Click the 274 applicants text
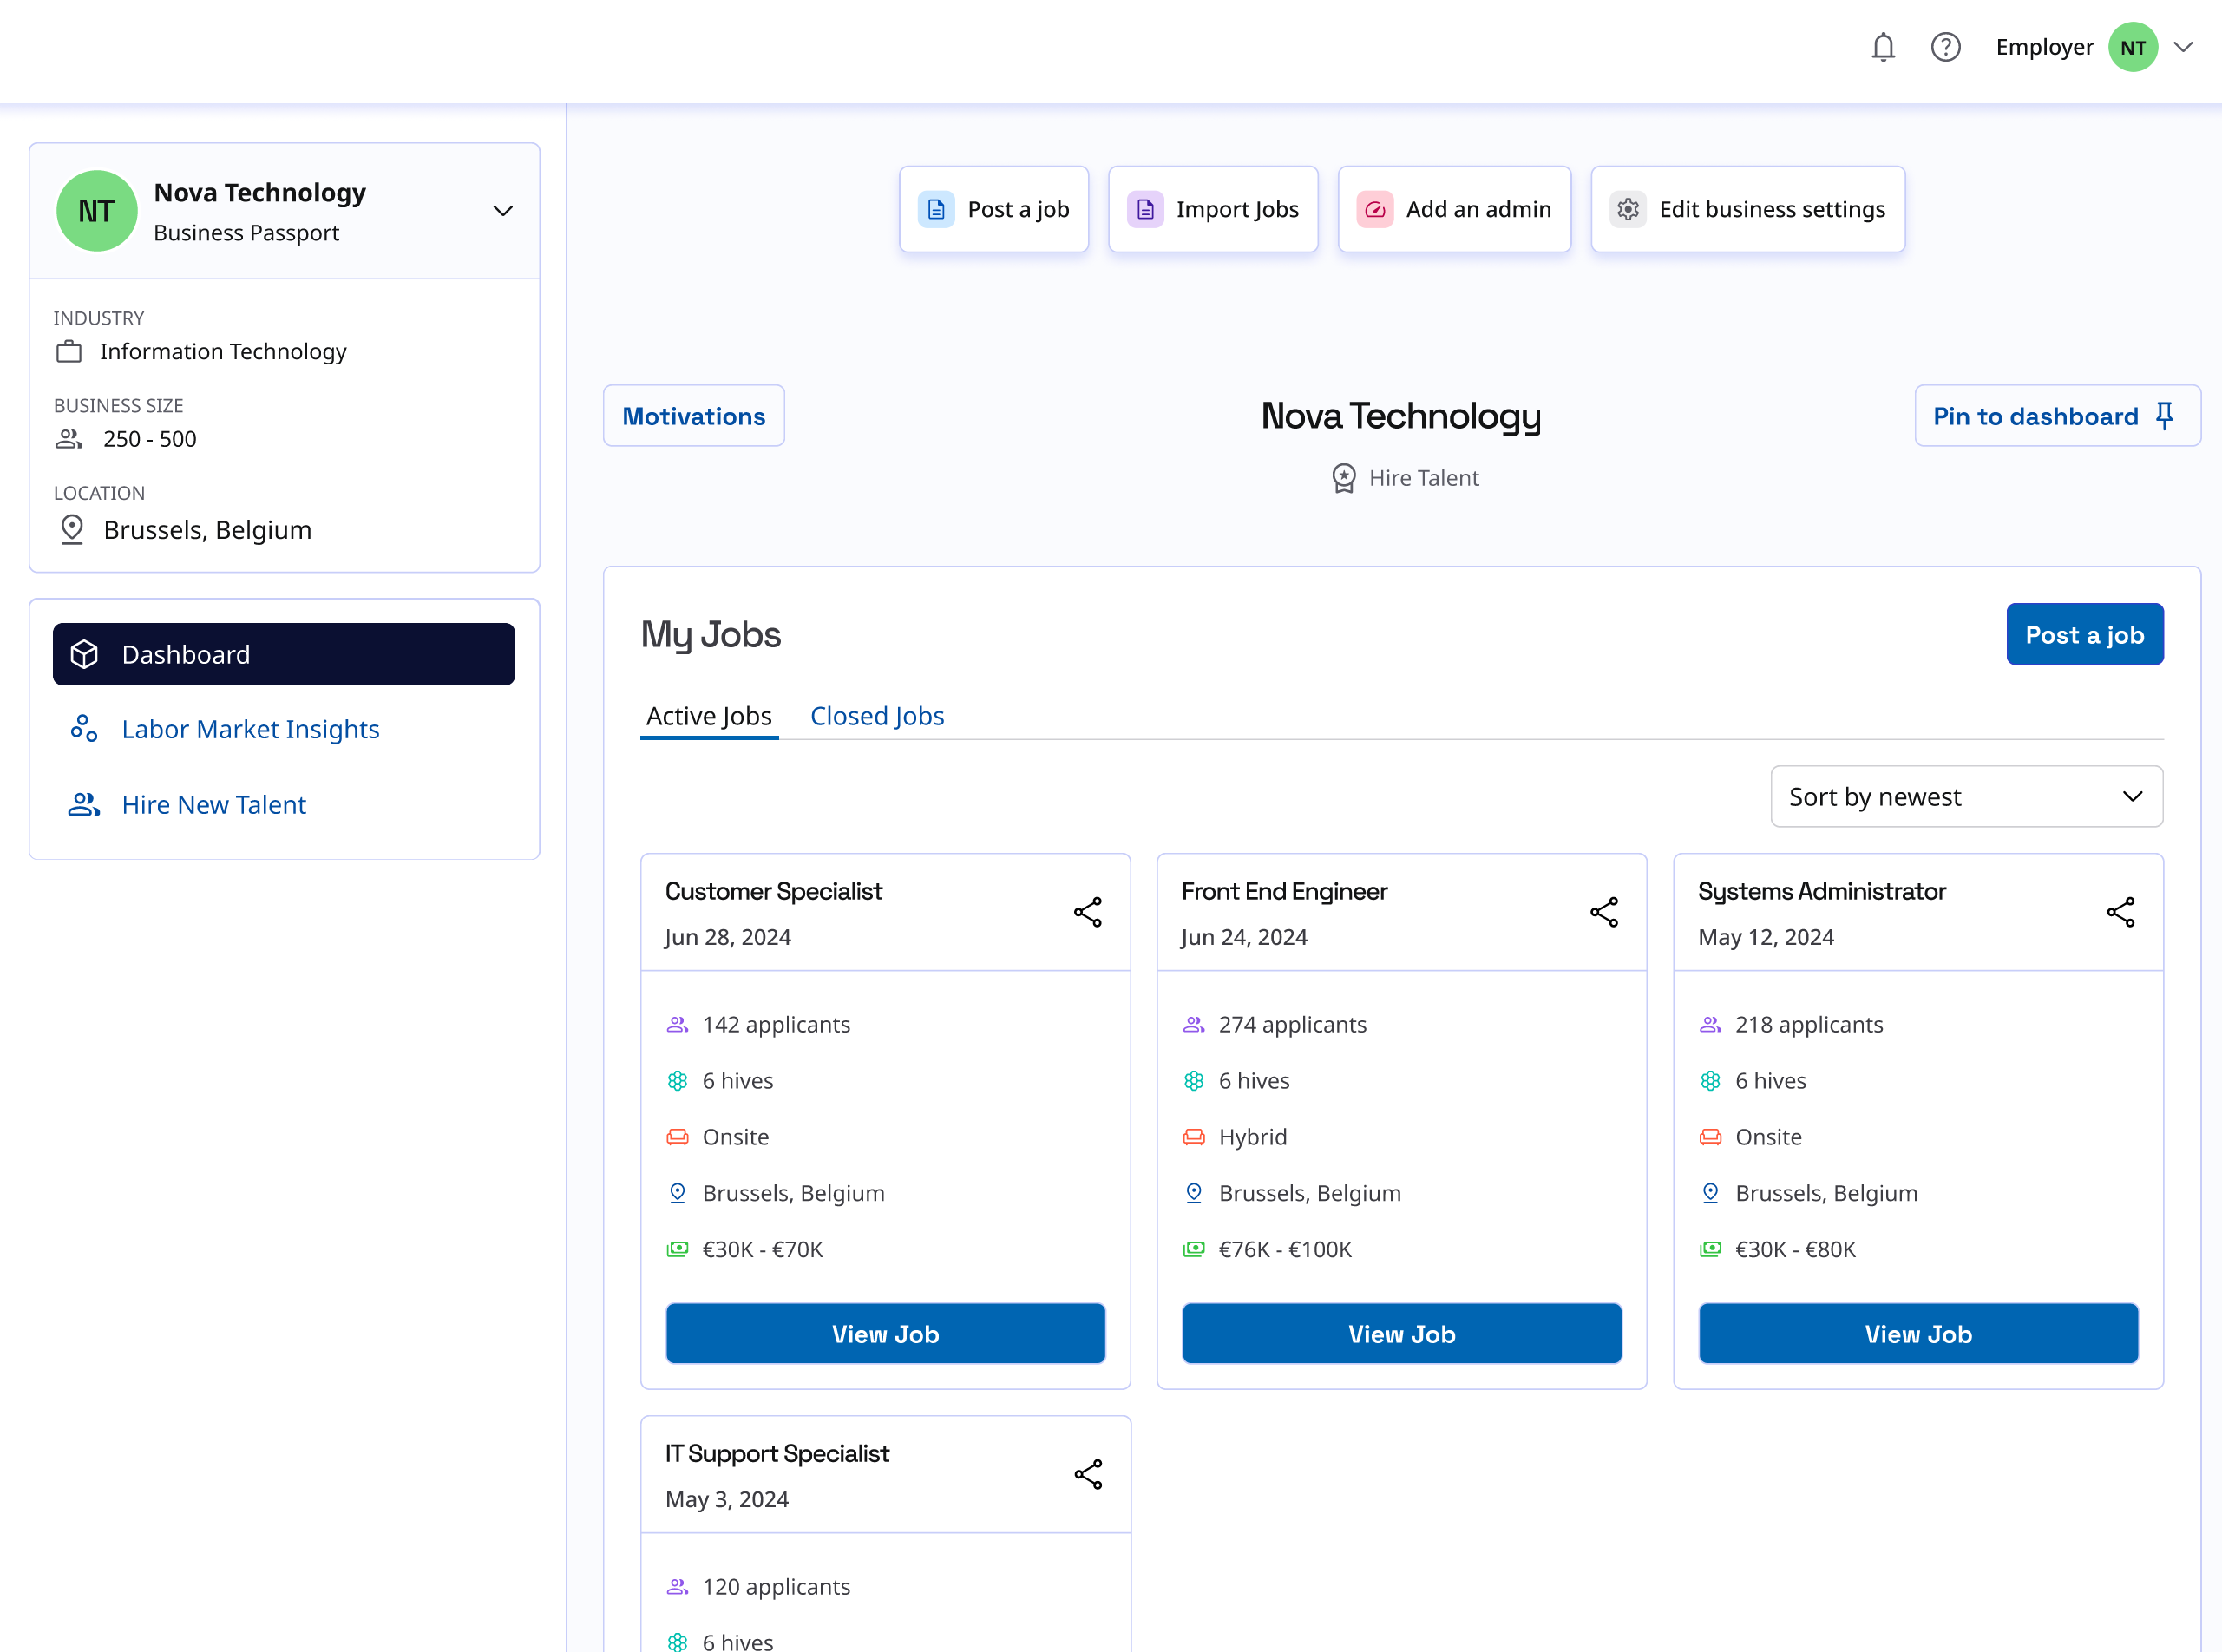 click(1292, 1025)
